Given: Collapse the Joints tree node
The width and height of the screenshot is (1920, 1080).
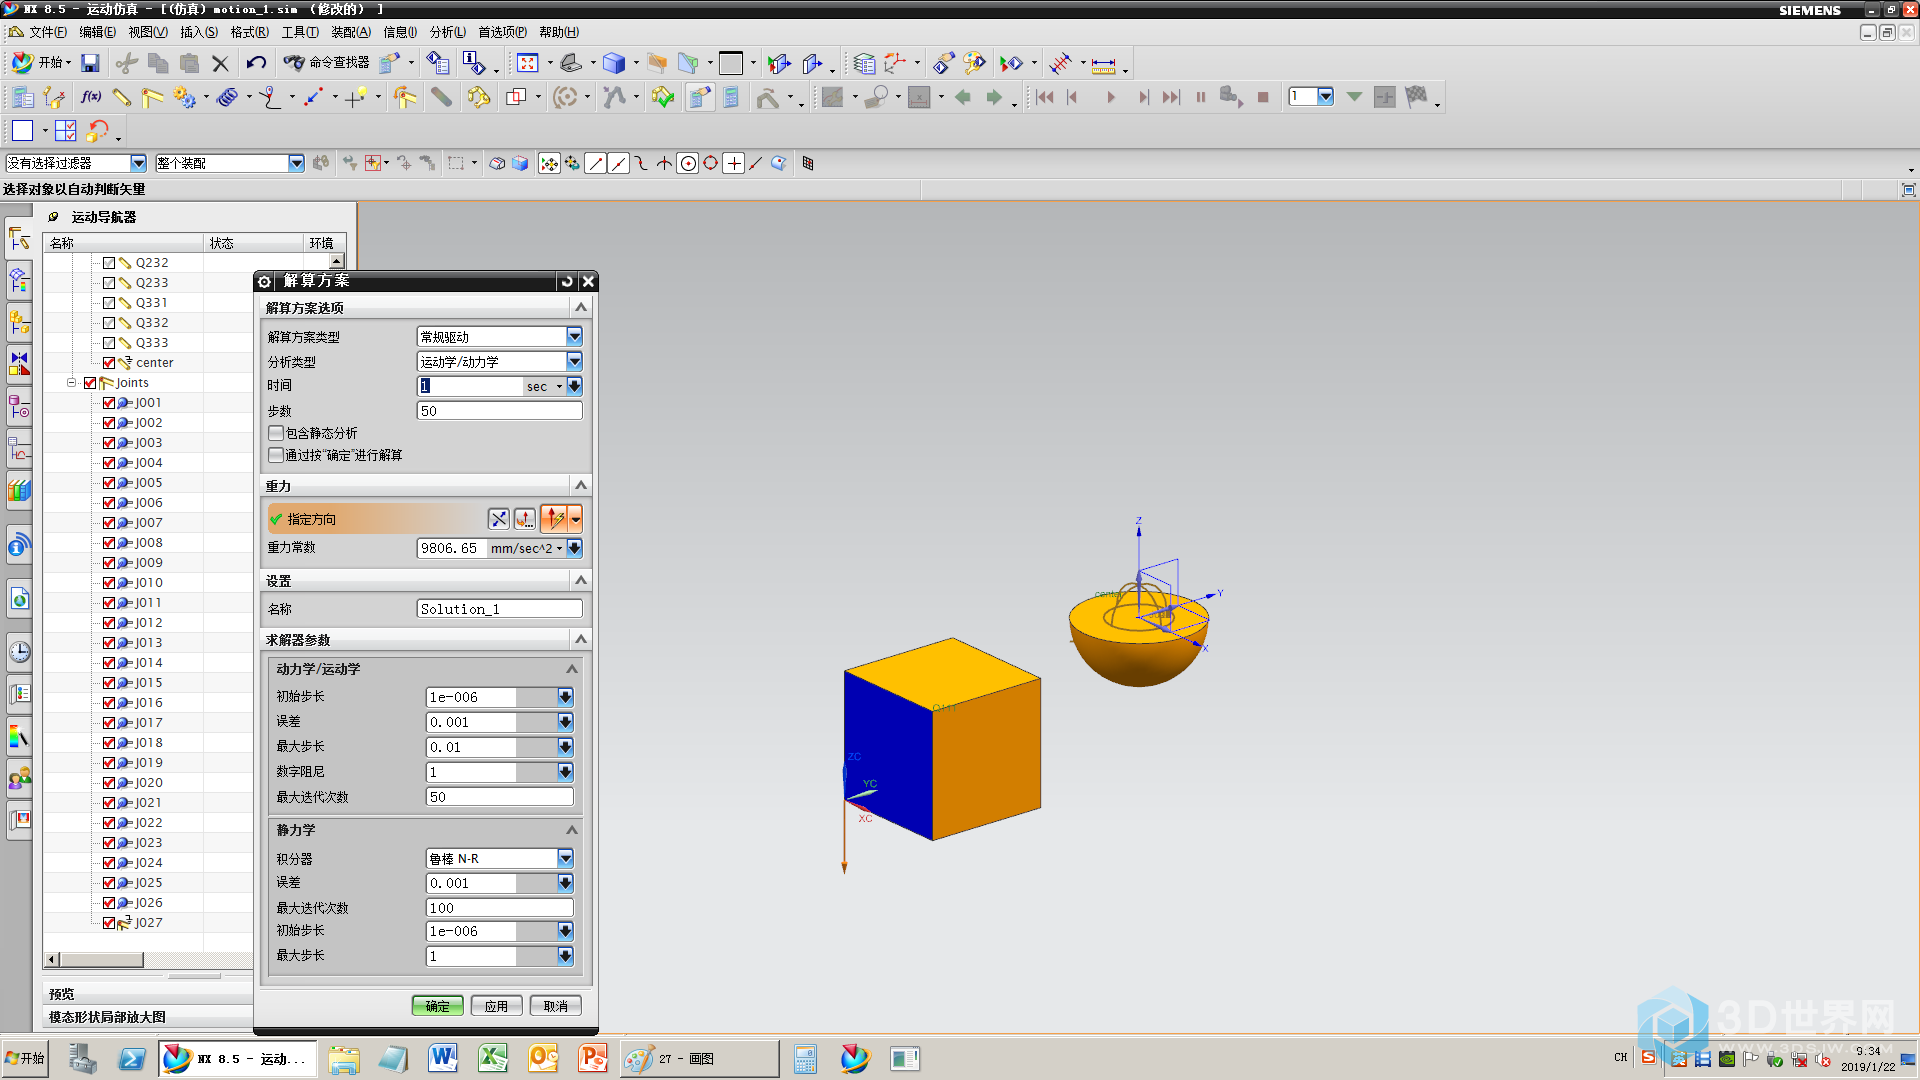Looking at the screenshot, I should click(x=71, y=383).
